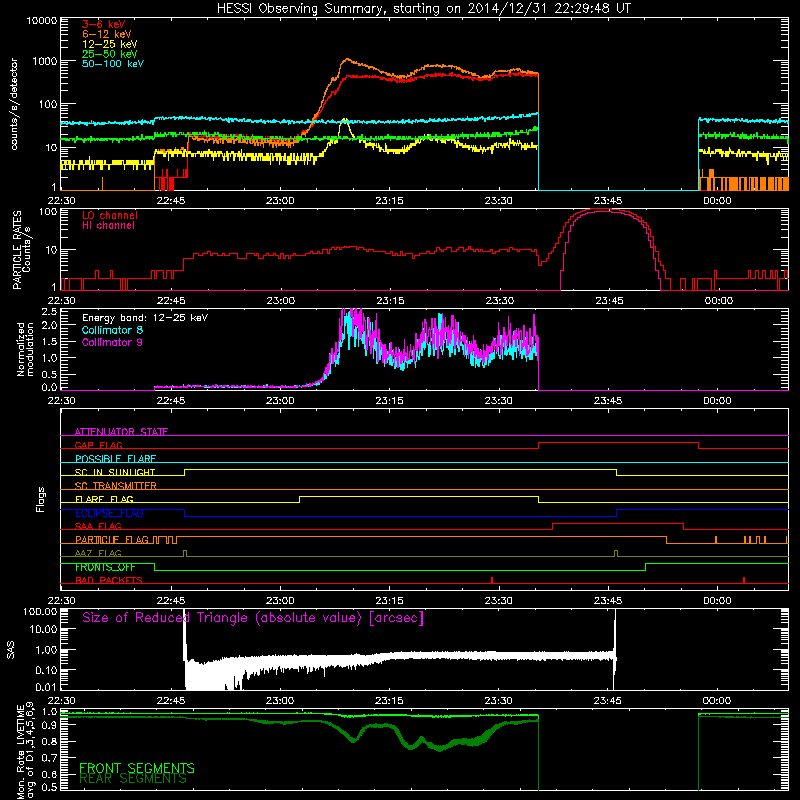This screenshot has width=800, height=800.
Task: Click the 22:45 tick under SAS plot
Action: coord(171,701)
